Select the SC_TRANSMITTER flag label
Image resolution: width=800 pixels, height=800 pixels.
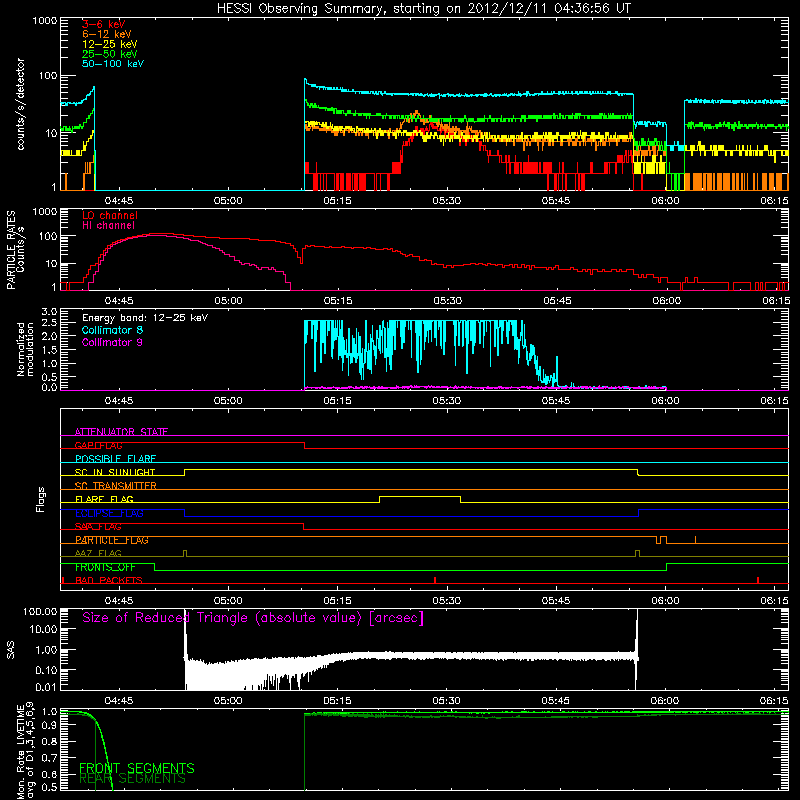[x=115, y=486]
